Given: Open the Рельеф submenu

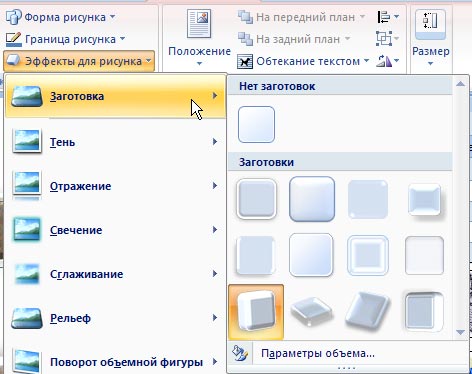Looking at the screenshot, I should (x=115, y=318).
